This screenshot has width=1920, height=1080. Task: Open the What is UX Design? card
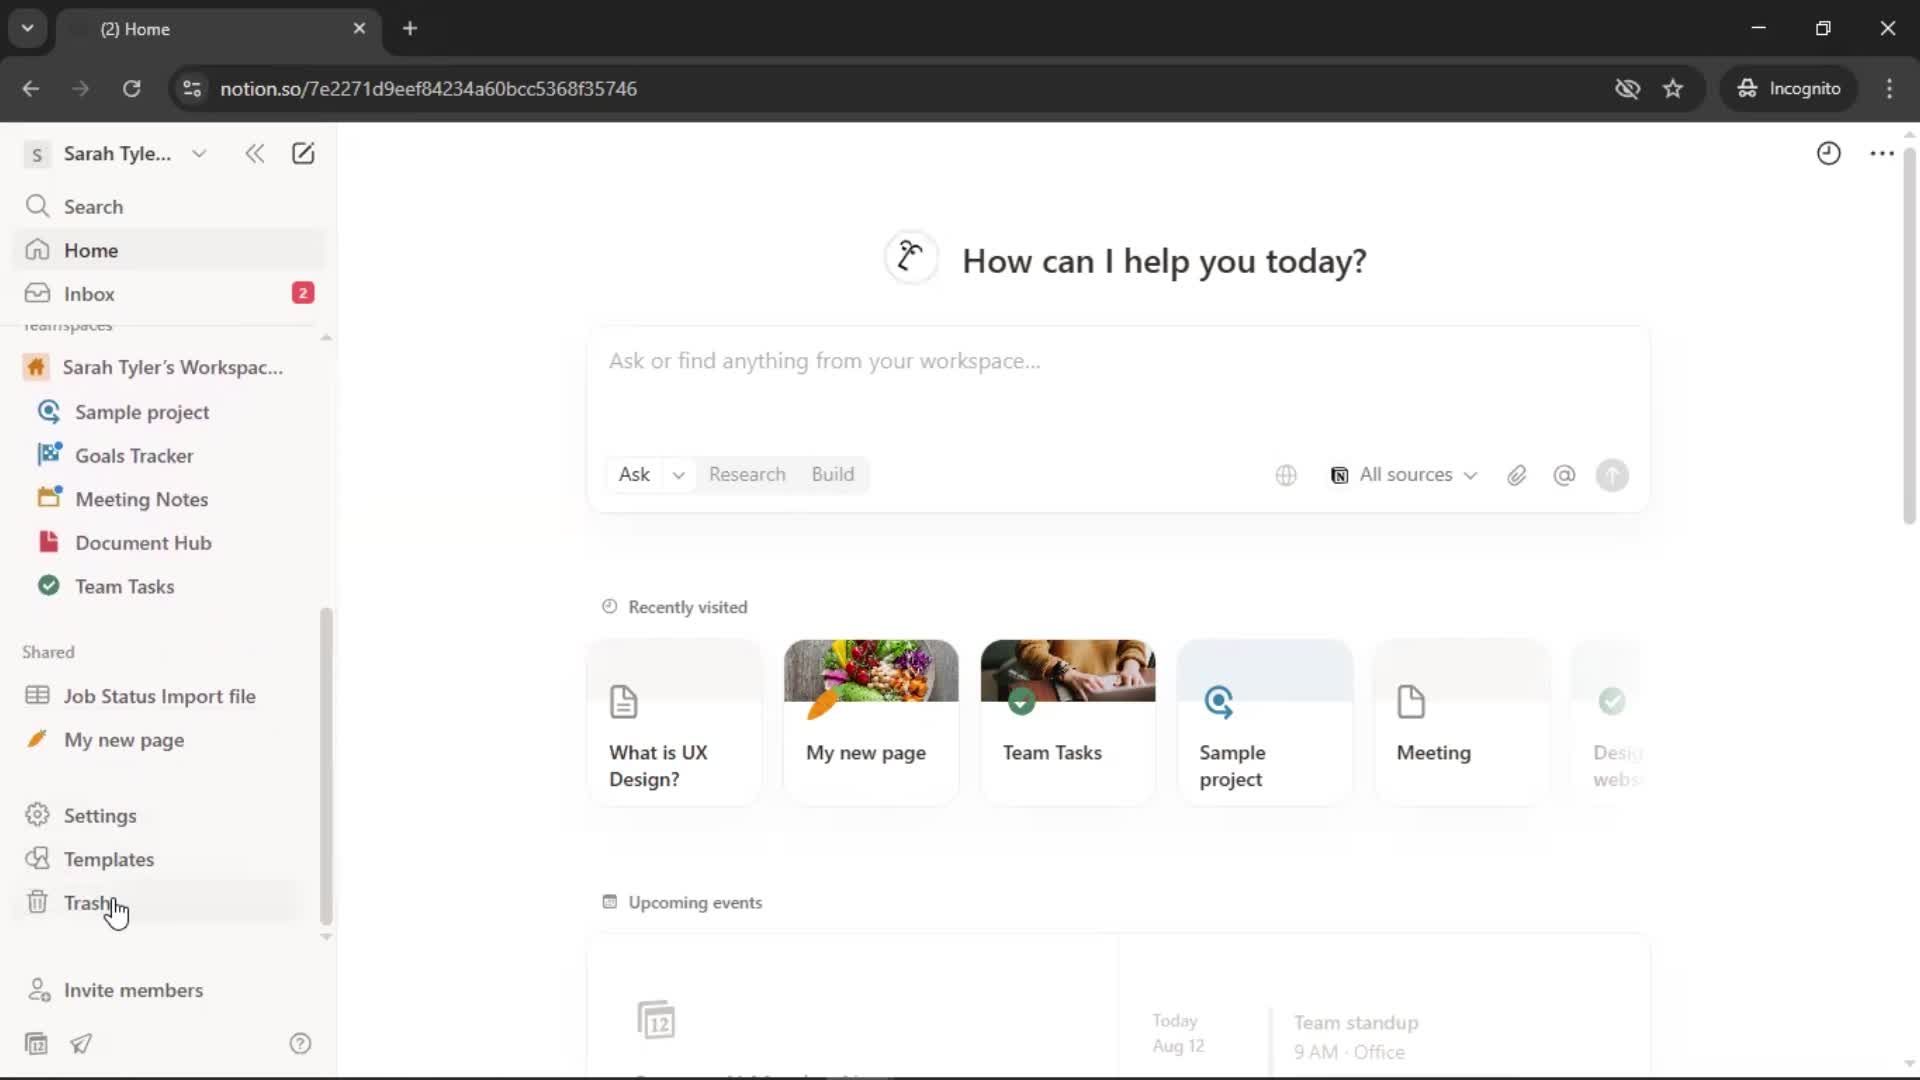[x=675, y=722]
